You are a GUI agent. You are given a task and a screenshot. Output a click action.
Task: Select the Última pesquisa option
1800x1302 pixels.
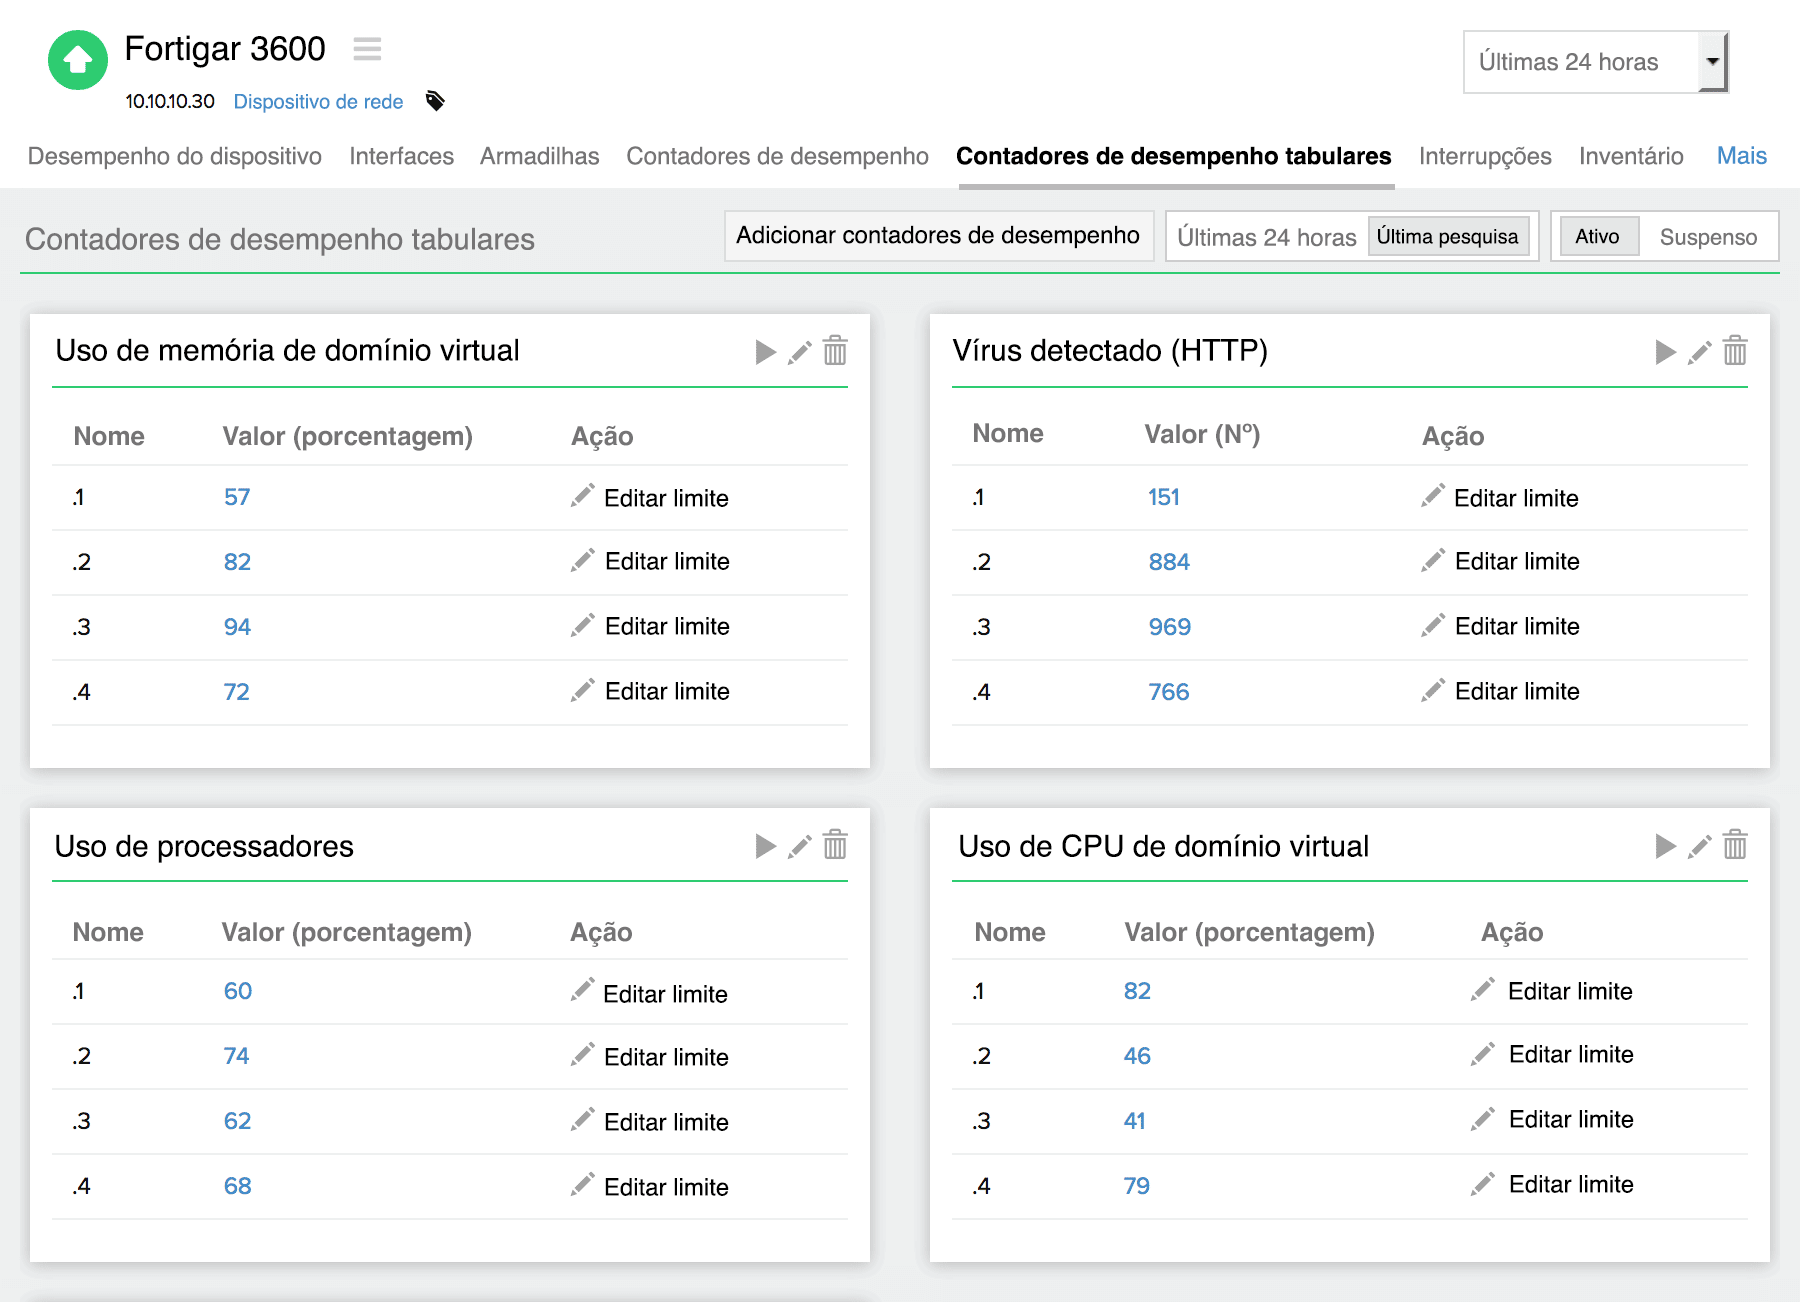tap(1449, 236)
